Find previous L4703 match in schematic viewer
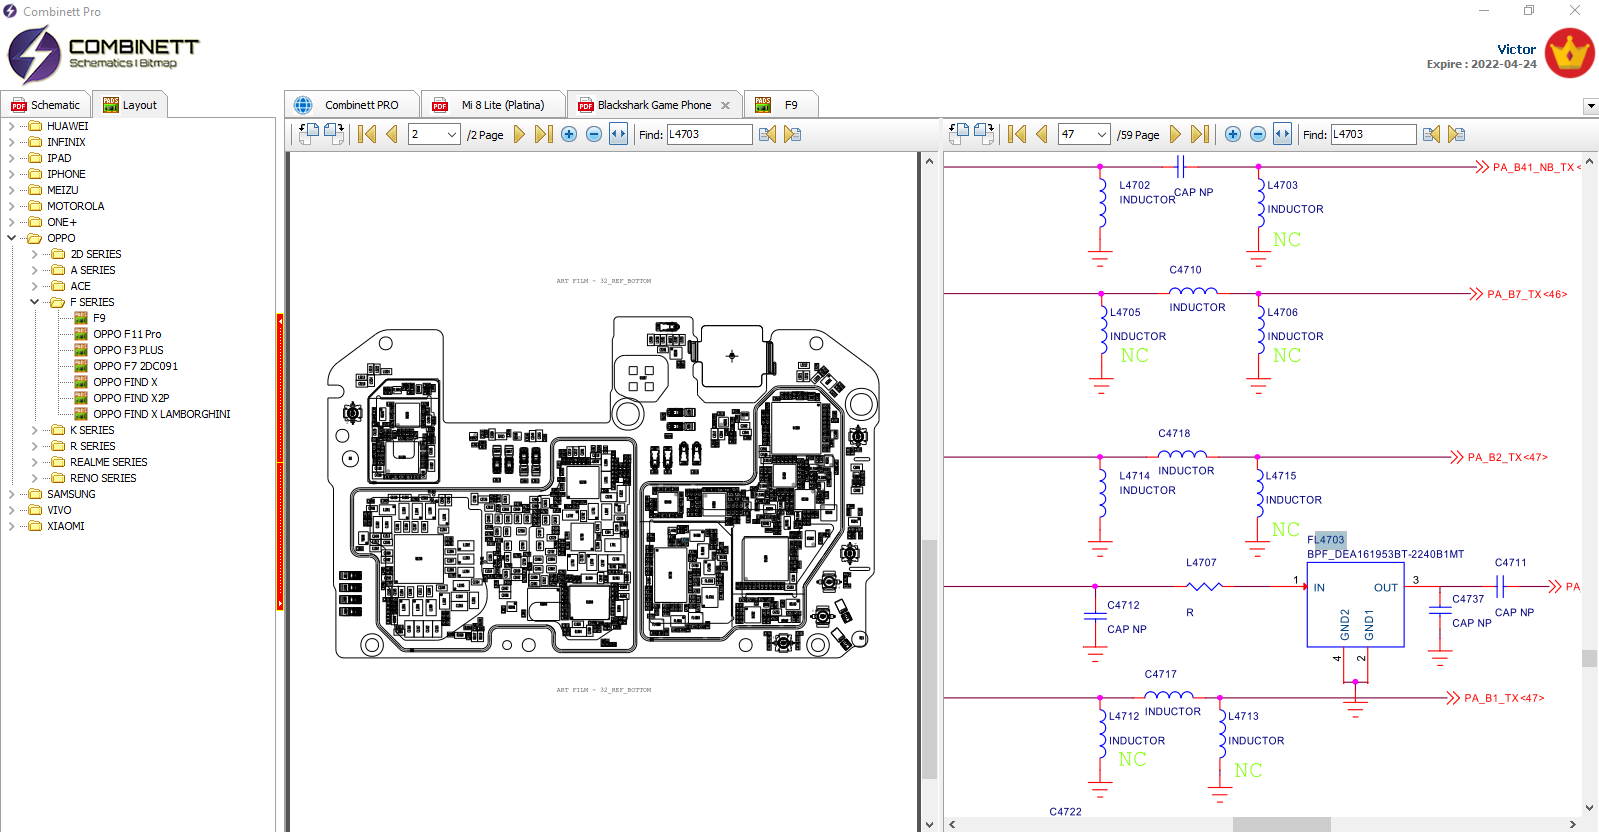1599x832 pixels. [1431, 134]
